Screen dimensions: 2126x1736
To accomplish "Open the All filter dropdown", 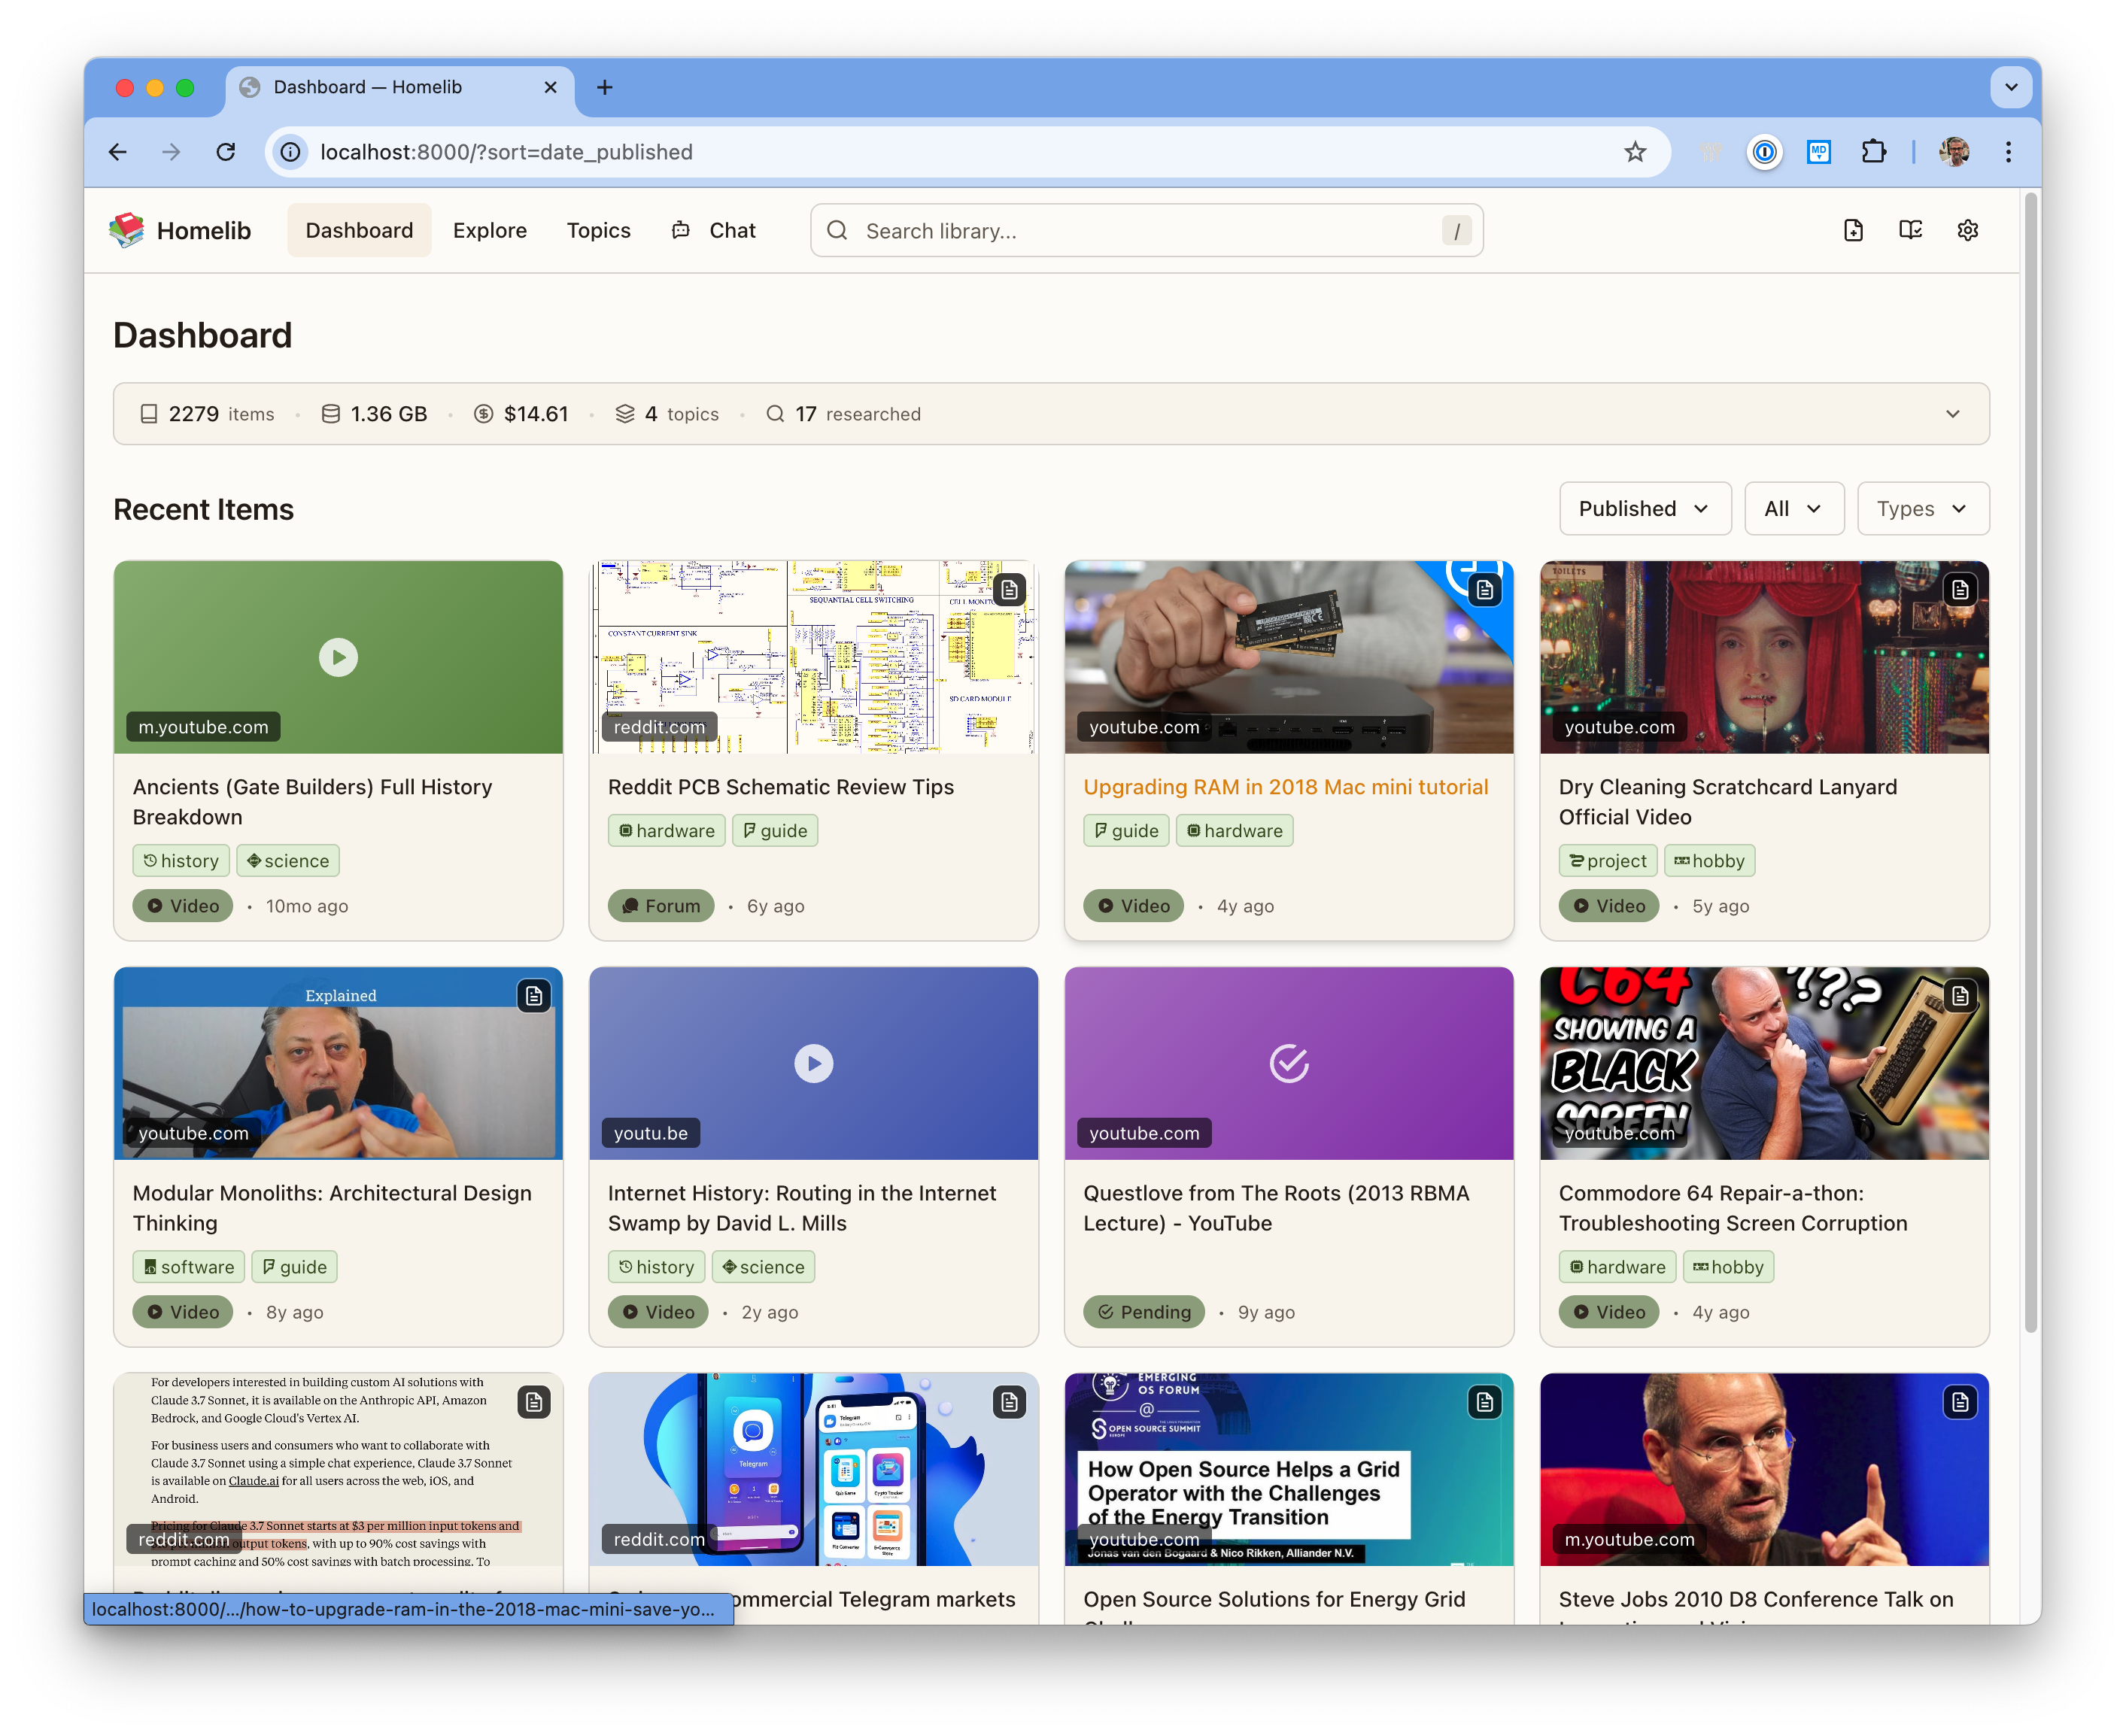I will pos(1792,509).
